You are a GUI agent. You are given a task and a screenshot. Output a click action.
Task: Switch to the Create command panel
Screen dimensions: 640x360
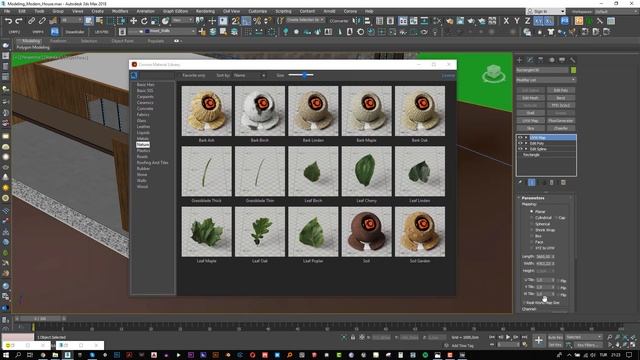point(519,60)
